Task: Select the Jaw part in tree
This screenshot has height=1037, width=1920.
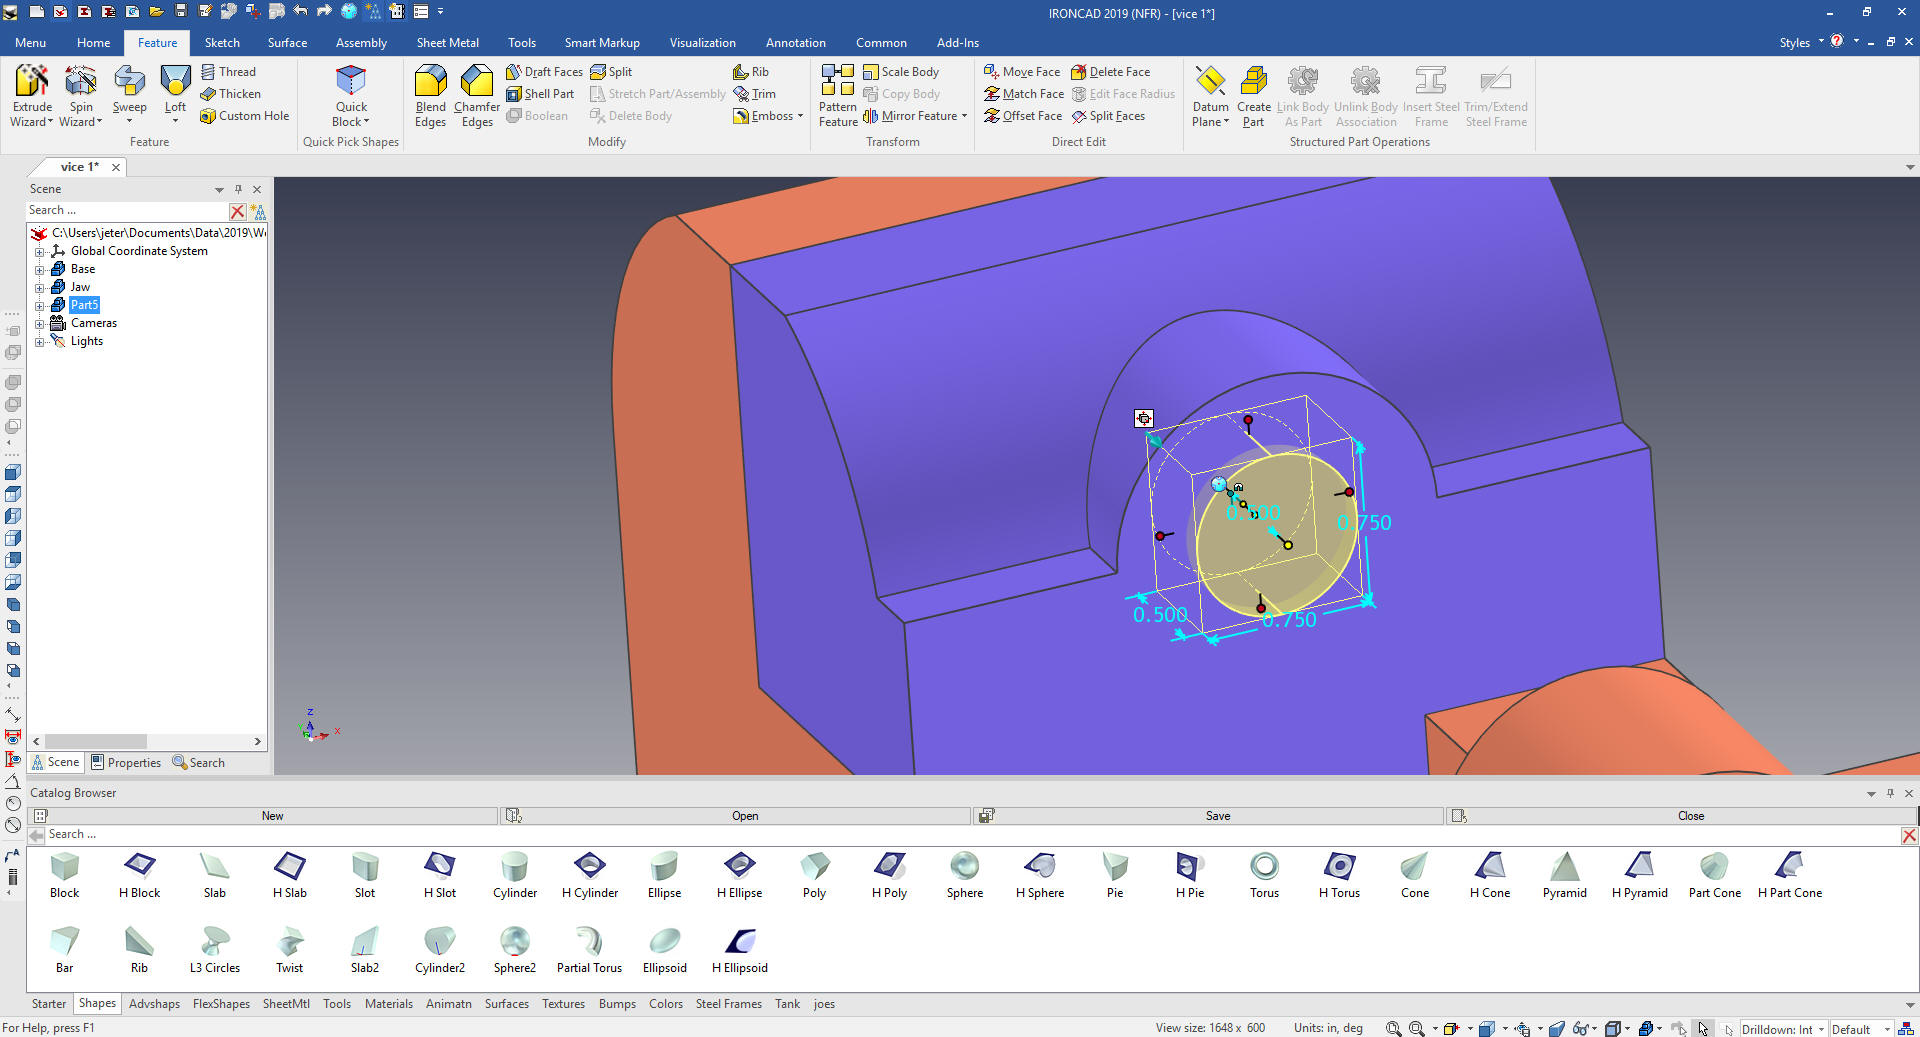Action: [x=80, y=288]
